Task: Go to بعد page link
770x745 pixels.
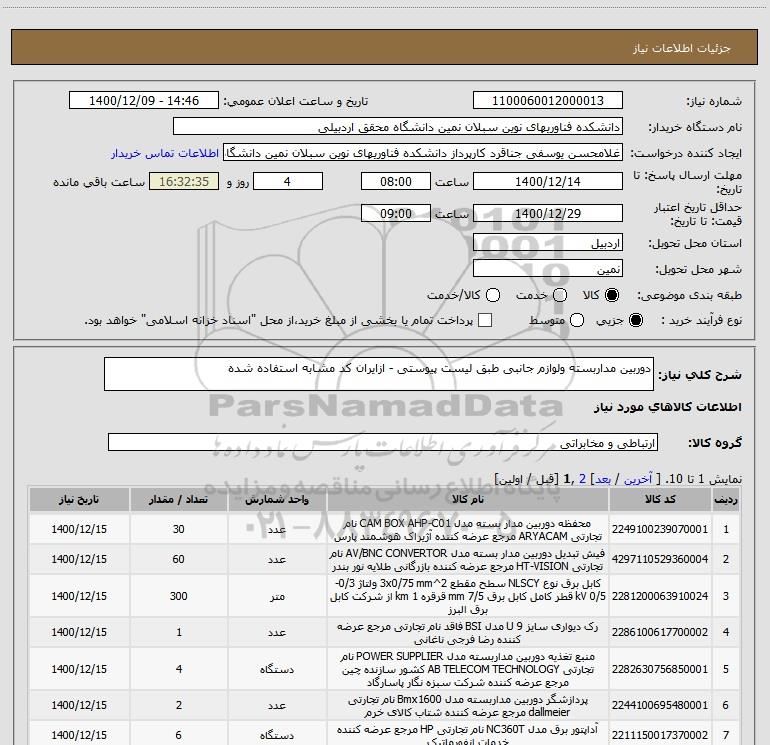Action: (603, 479)
